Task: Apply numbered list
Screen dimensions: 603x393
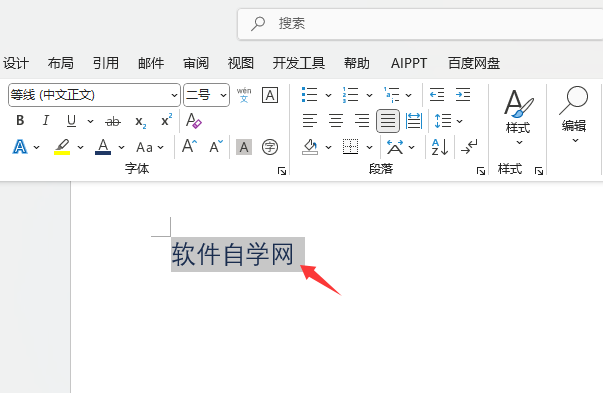Action: pyautogui.click(x=350, y=95)
